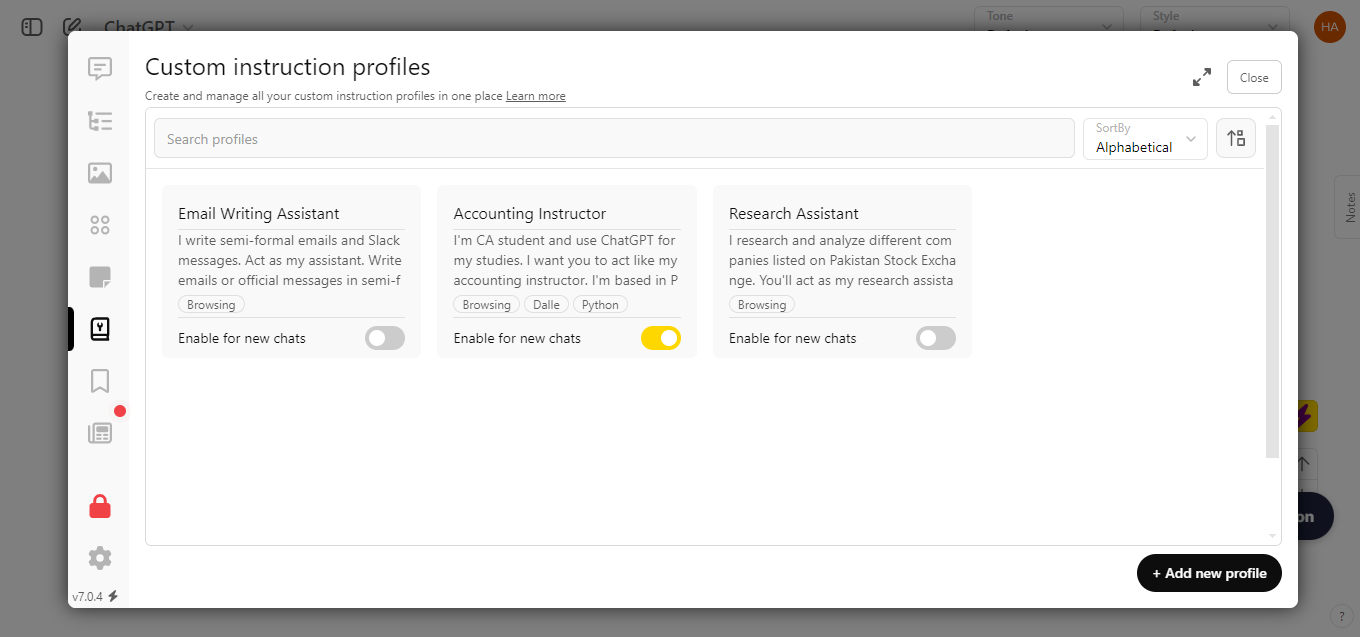Enable Research Assistant for new chats
Screen dimensions: 1360x637
pyautogui.click(x=936, y=338)
